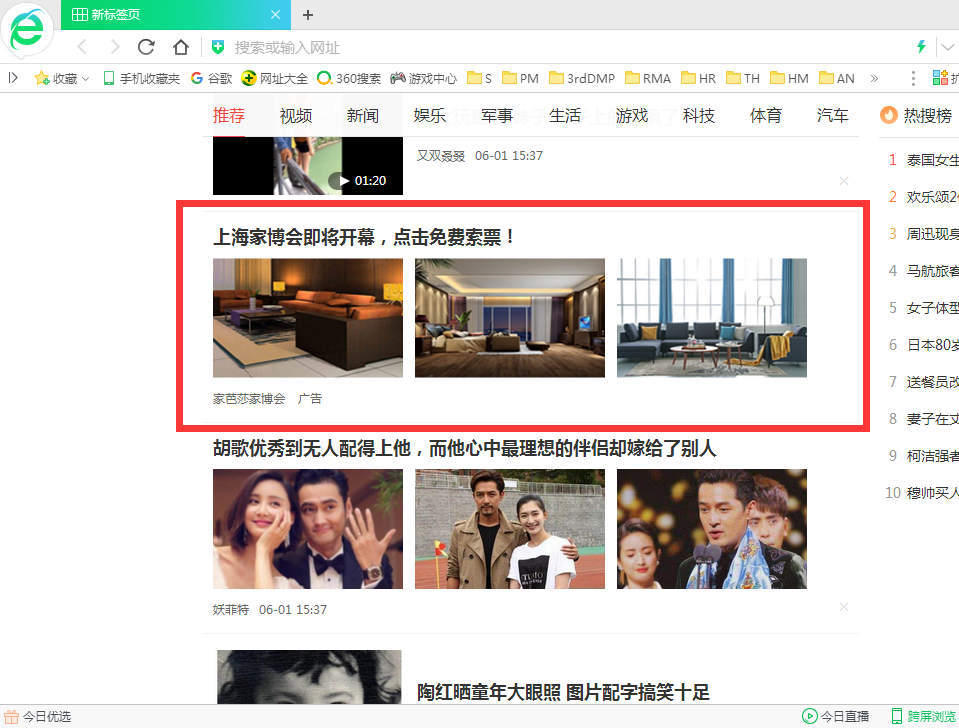Open the address bar suggestions dropdown arrow
The height and width of the screenshot is (728, 959).
click(948, 46)
